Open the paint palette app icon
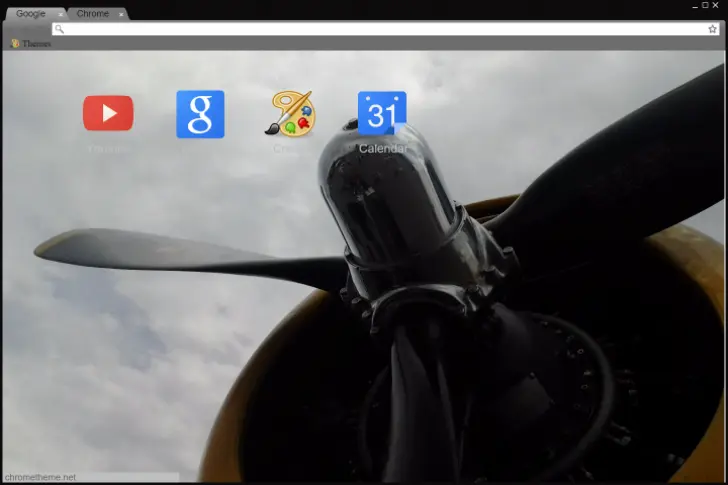The image size is (728, 485). point(290,114)
